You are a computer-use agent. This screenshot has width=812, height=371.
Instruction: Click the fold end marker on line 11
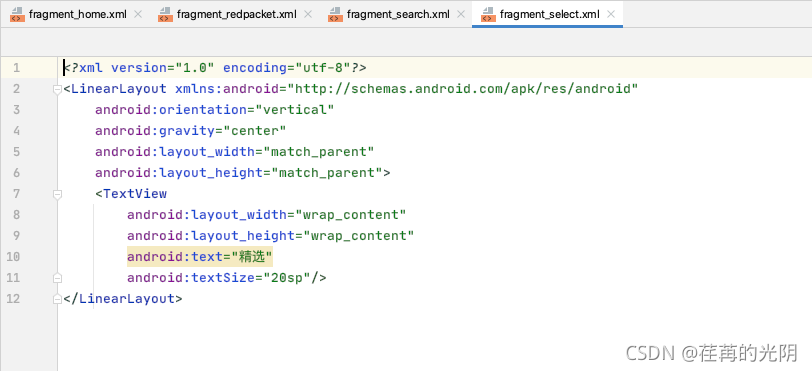pos(57,278)
